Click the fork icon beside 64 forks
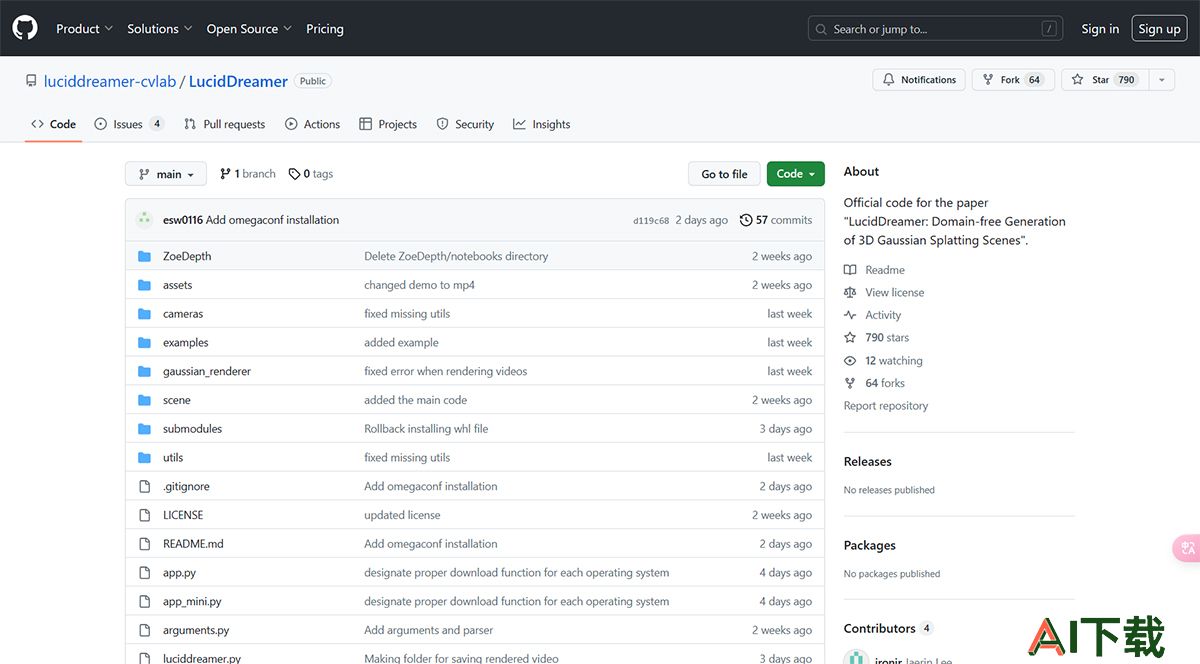 pos(850,383)
